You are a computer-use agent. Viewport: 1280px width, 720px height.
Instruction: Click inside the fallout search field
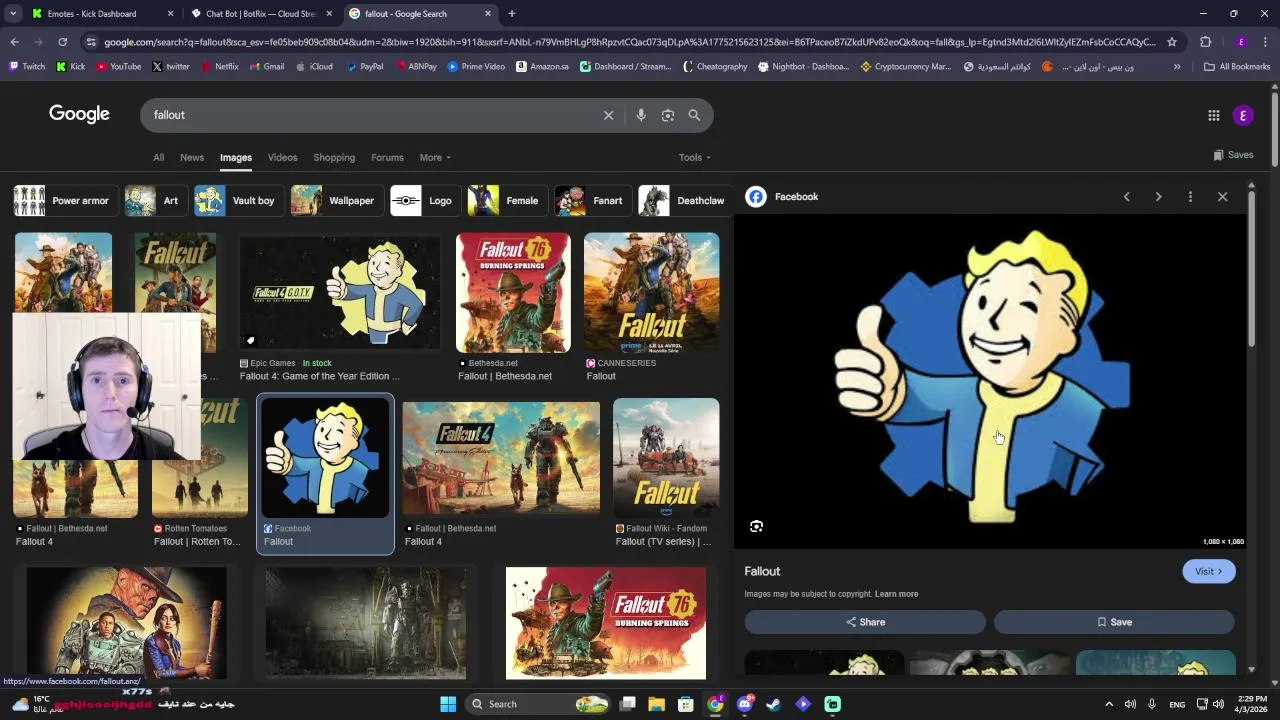370,115
